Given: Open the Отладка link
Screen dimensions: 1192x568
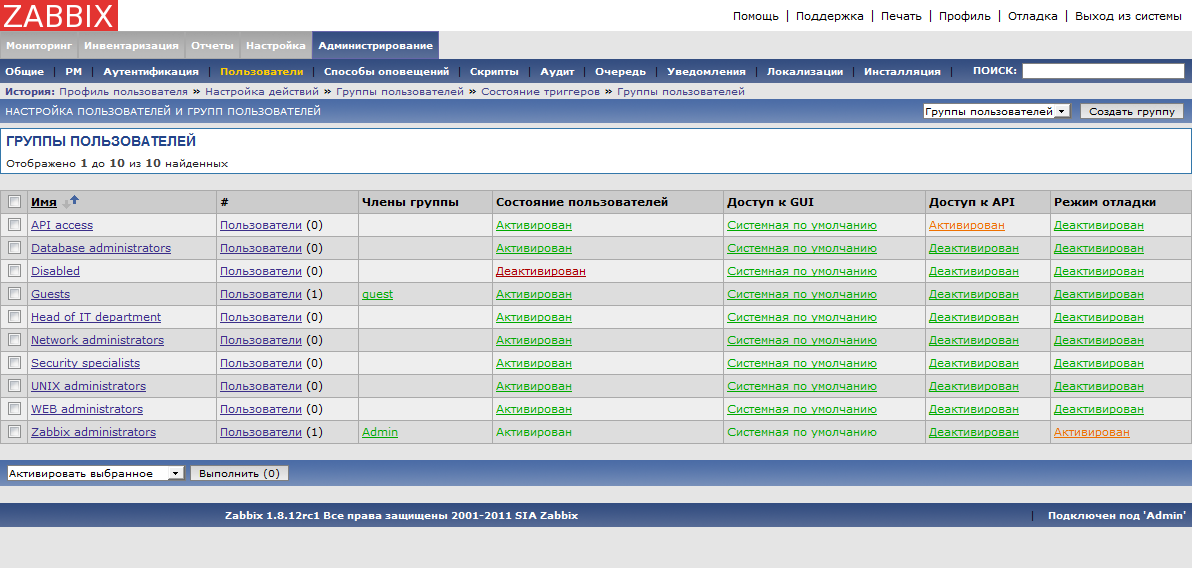Looking at the screenshot, I should 1032,16.
